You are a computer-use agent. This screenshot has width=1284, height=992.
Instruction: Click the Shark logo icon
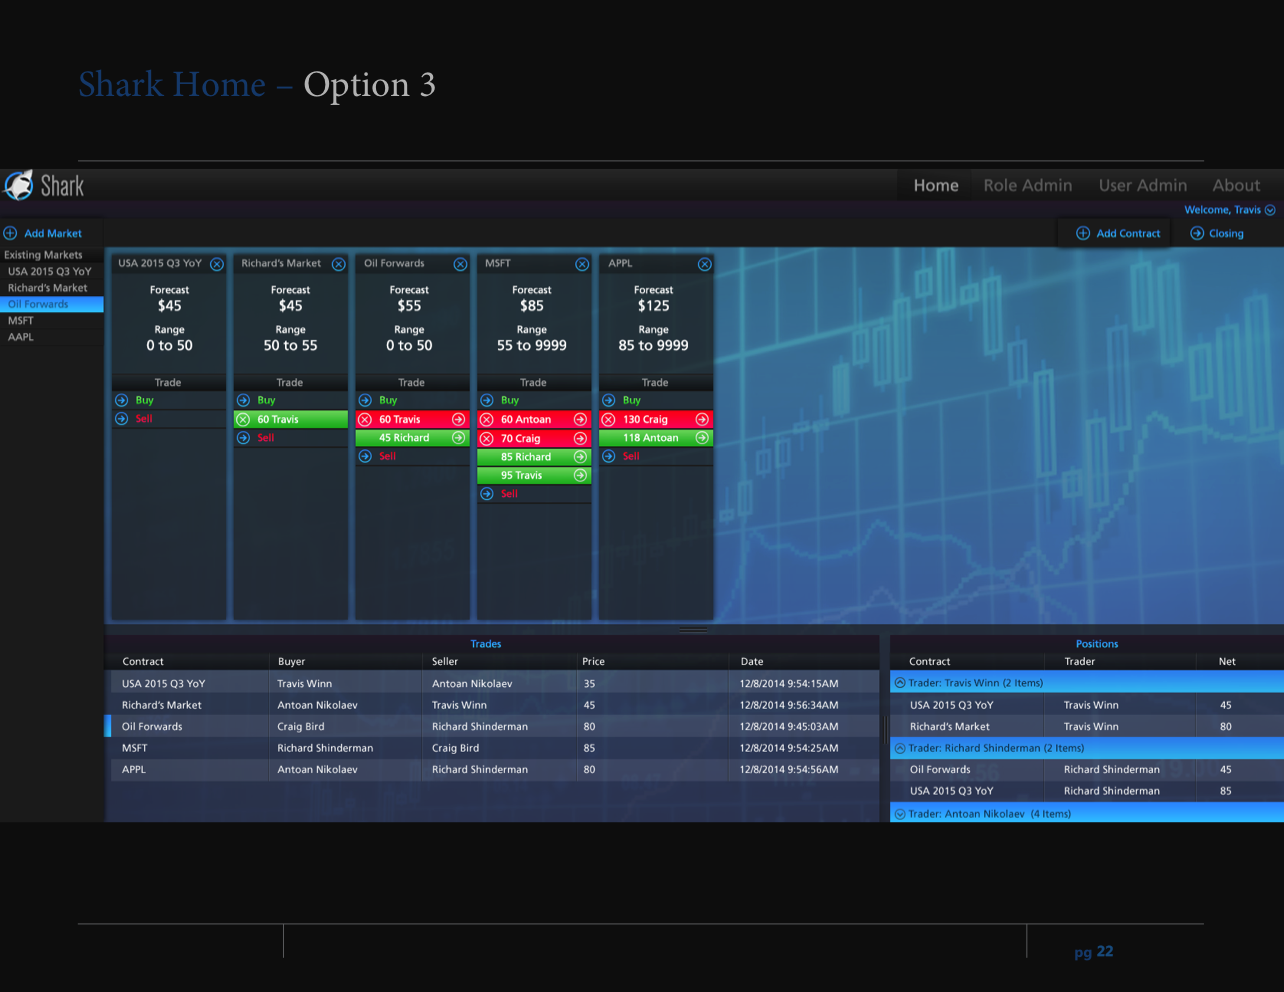19,186
